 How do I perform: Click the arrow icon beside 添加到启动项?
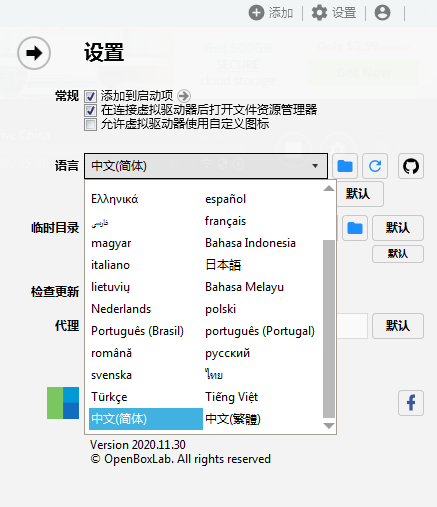click(184, 96)
